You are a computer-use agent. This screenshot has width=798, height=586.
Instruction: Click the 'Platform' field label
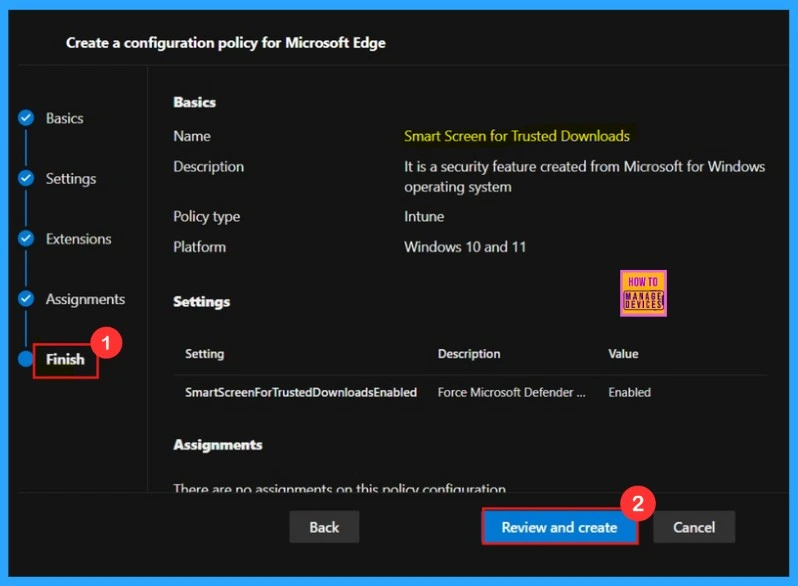pos(200,247)
